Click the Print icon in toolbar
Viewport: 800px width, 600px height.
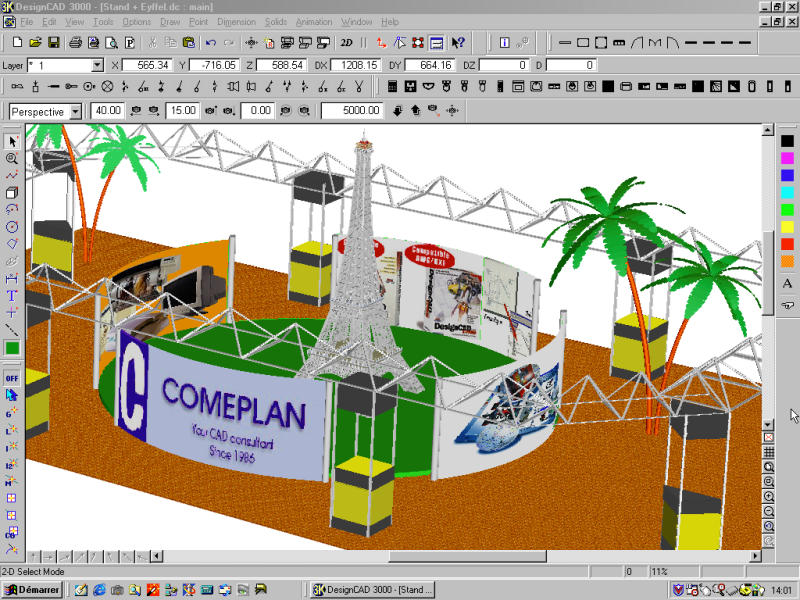click(x=75, y=43)
